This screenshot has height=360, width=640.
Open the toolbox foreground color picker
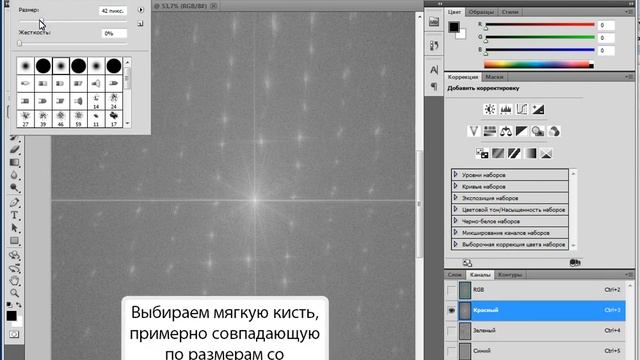pos(11,316)
